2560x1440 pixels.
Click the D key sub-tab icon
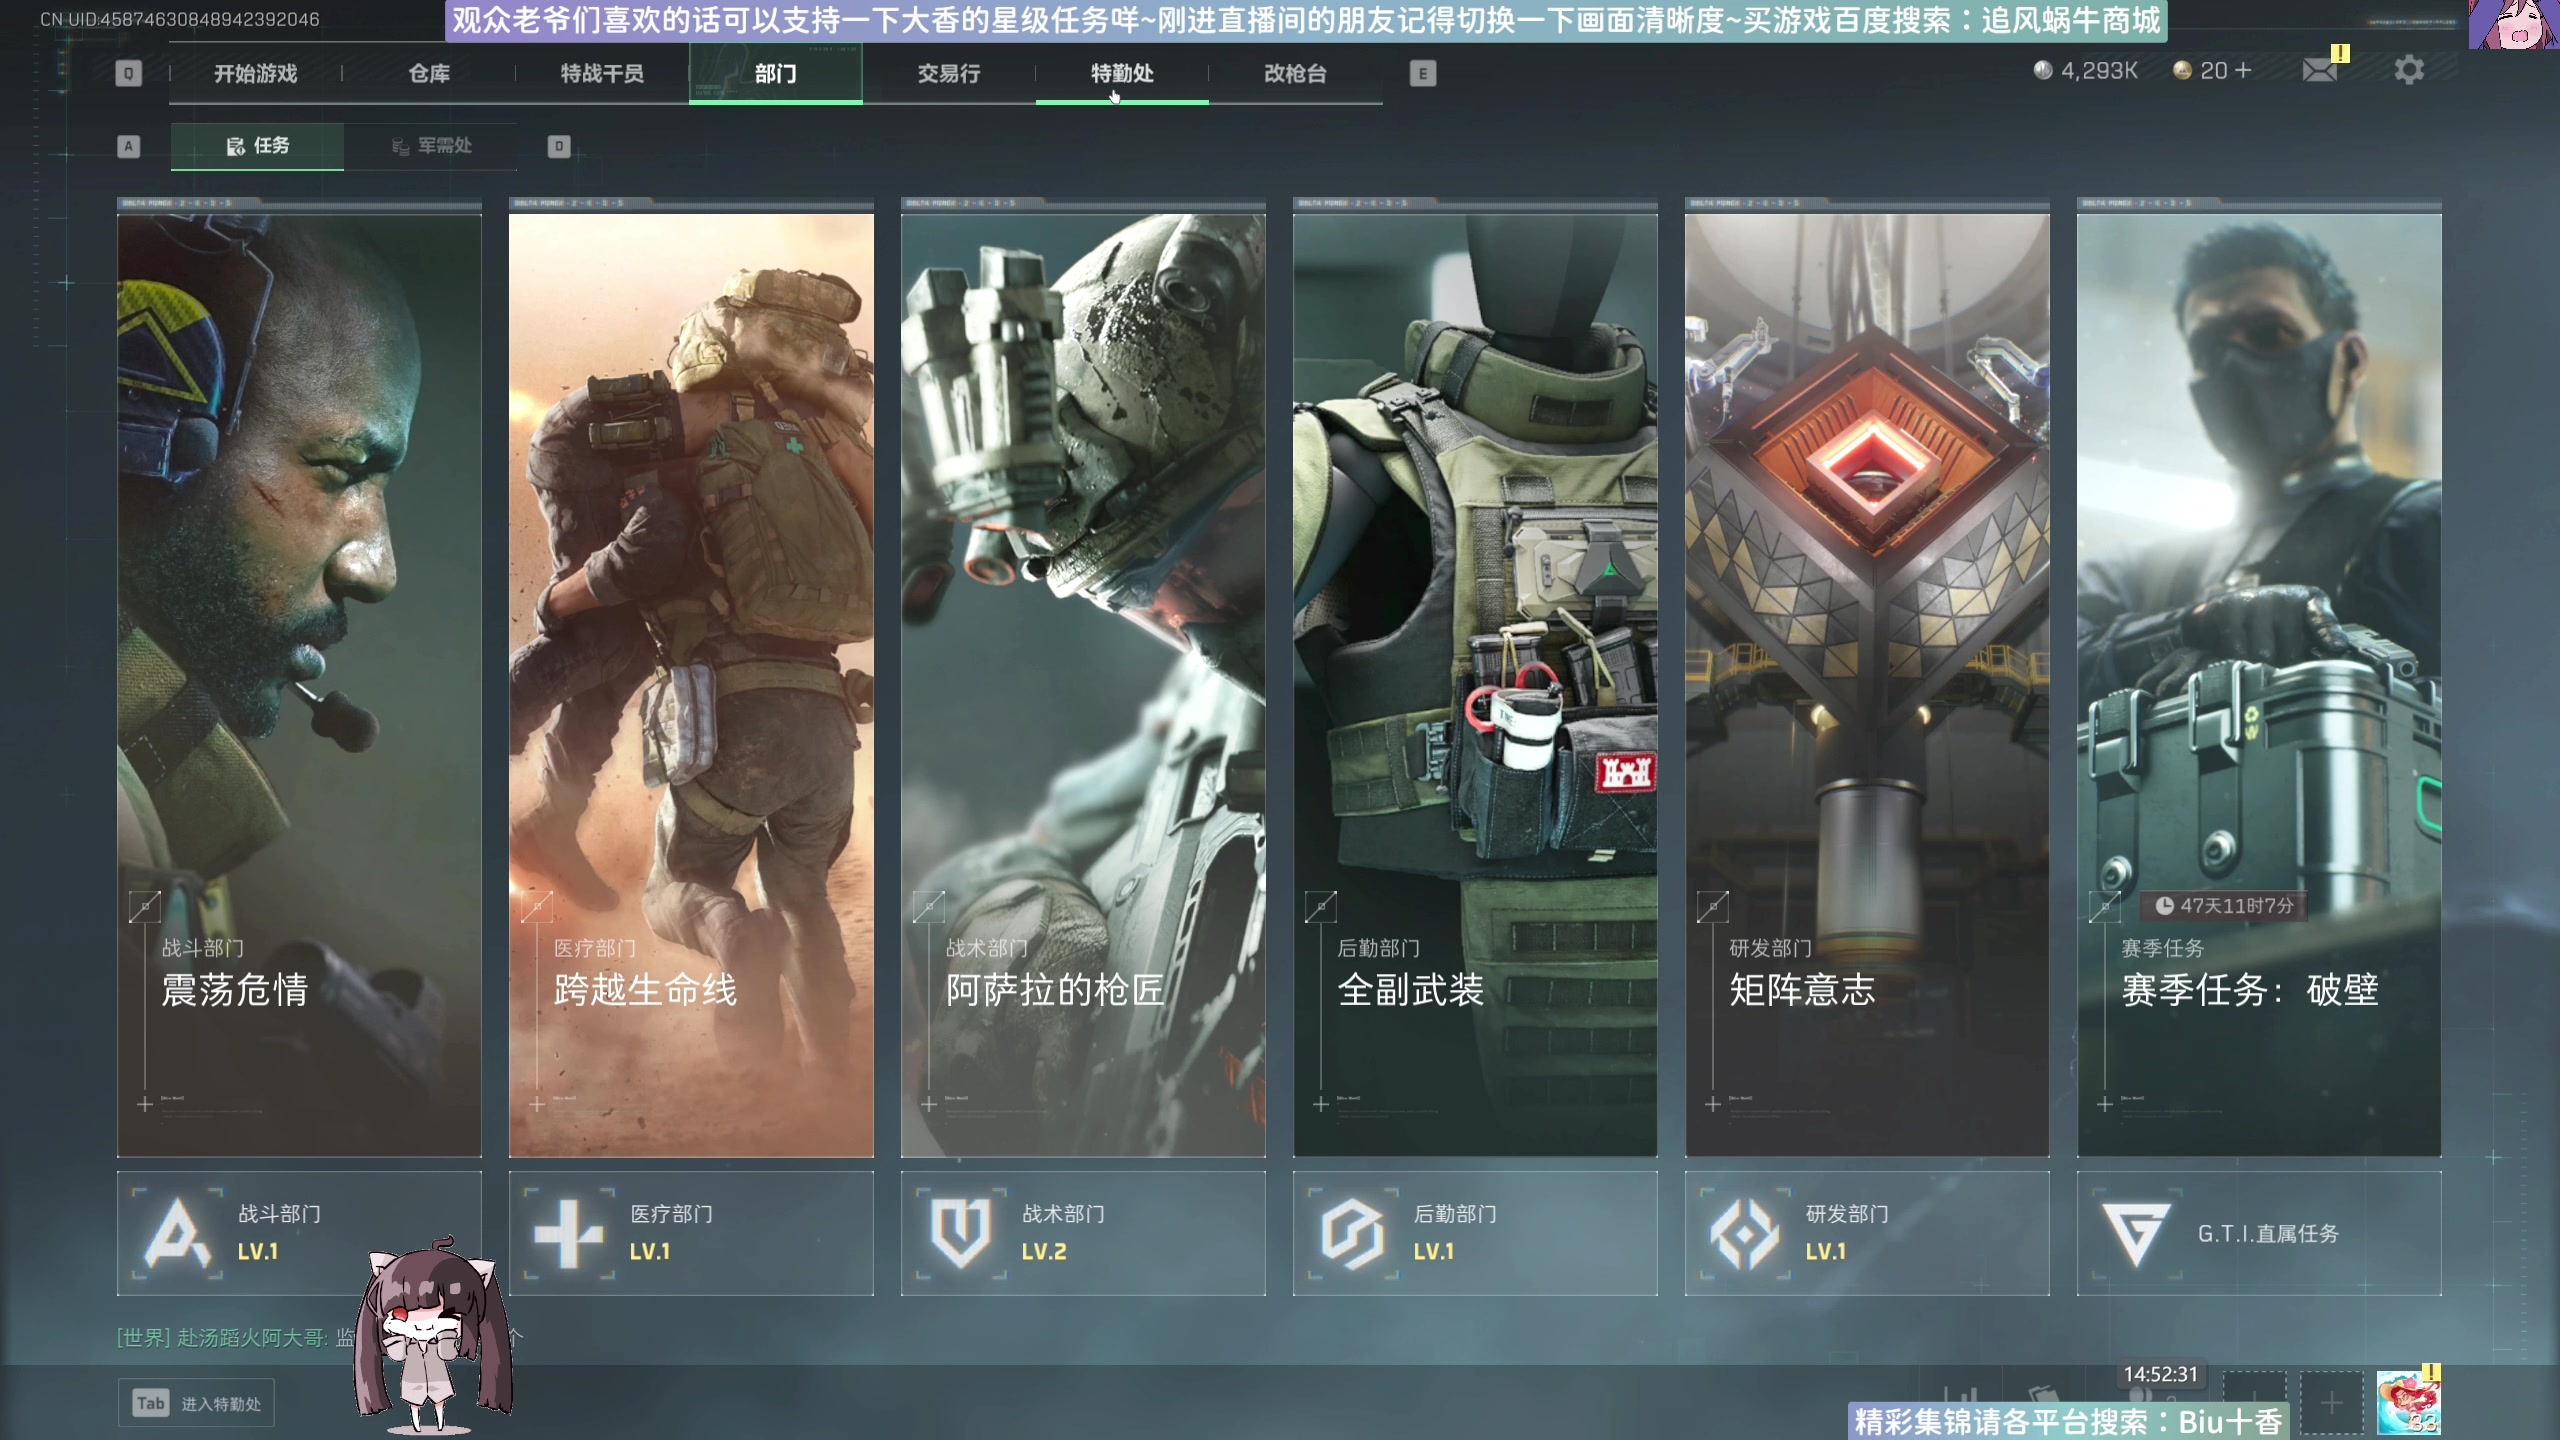[559, 146]
